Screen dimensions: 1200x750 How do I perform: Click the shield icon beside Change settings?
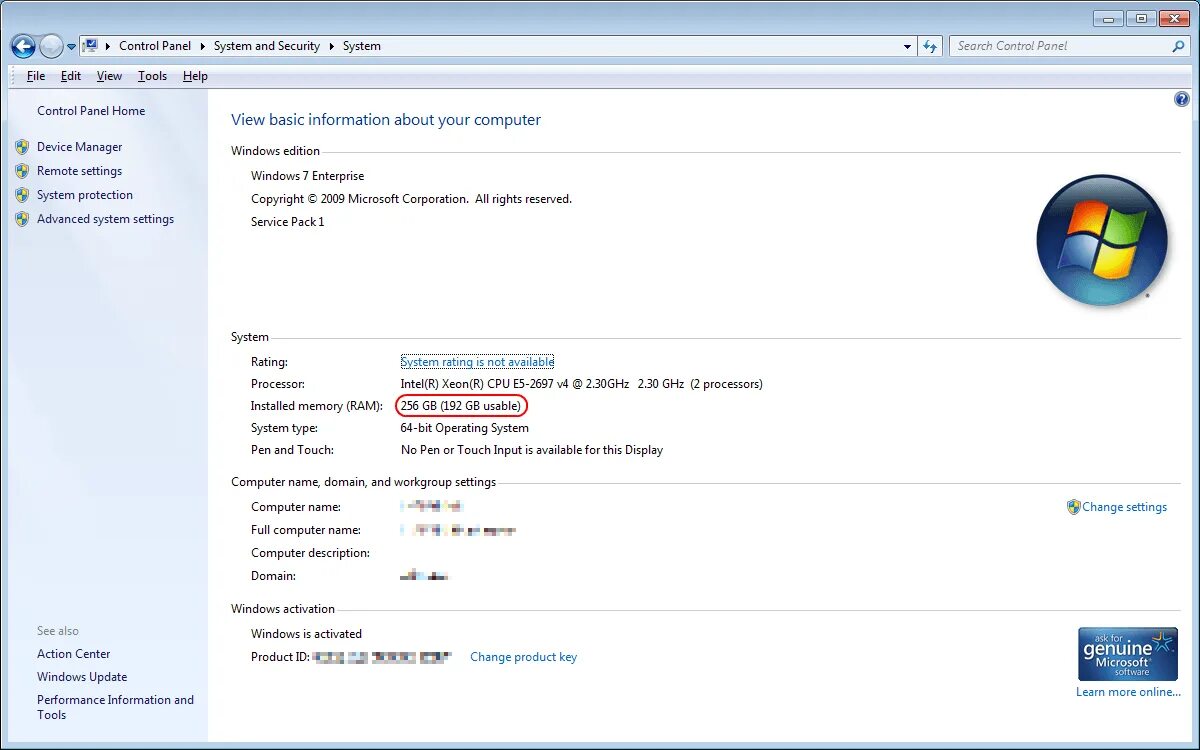coord(1073,507)
